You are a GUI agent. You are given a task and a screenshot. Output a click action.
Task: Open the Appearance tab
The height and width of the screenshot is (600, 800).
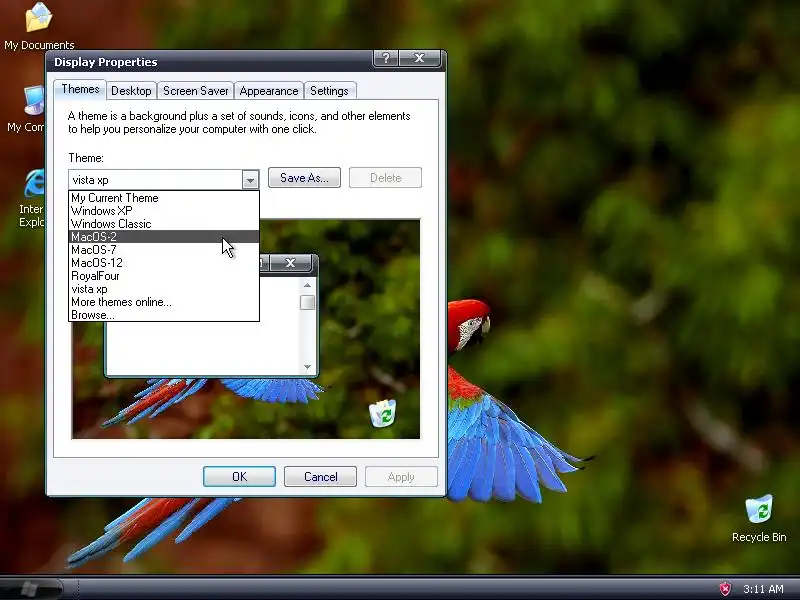point(268,91)
